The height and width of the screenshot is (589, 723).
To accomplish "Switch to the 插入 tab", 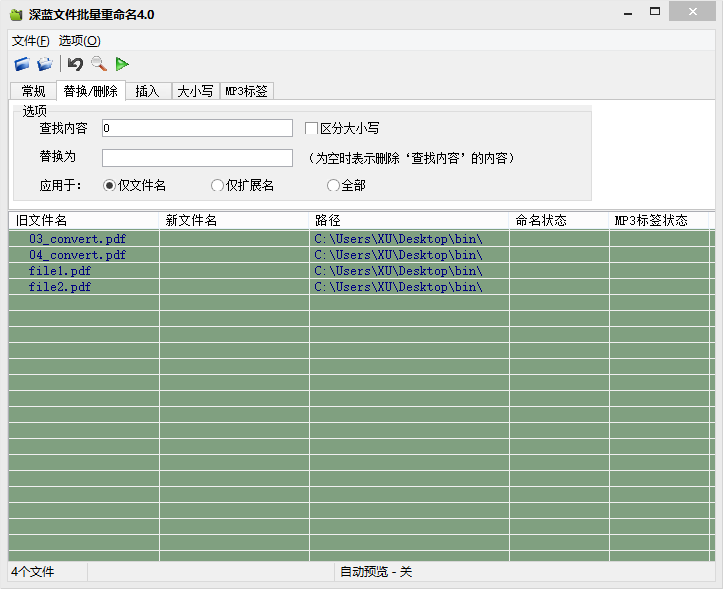I will coord(147,91).
